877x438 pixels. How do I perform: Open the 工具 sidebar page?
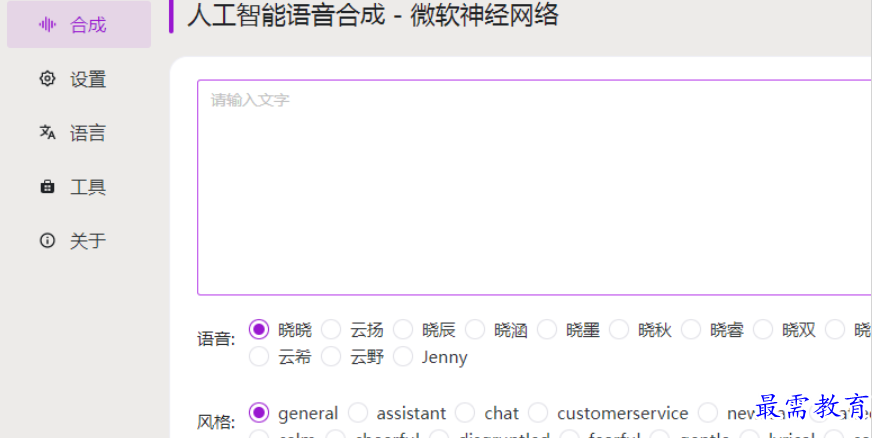(79, 187)
